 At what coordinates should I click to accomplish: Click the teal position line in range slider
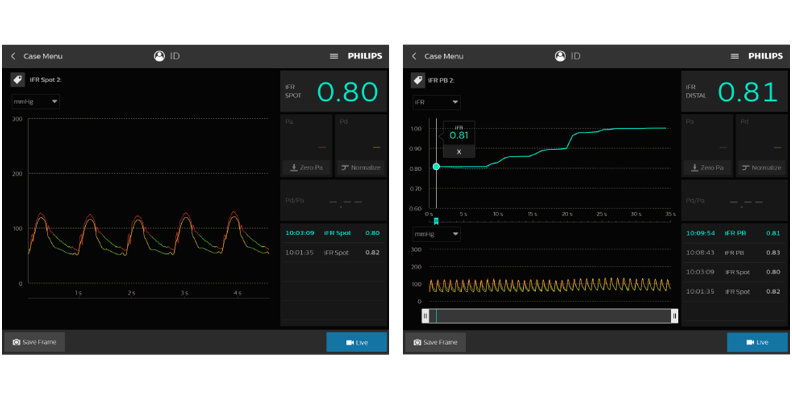436,316
